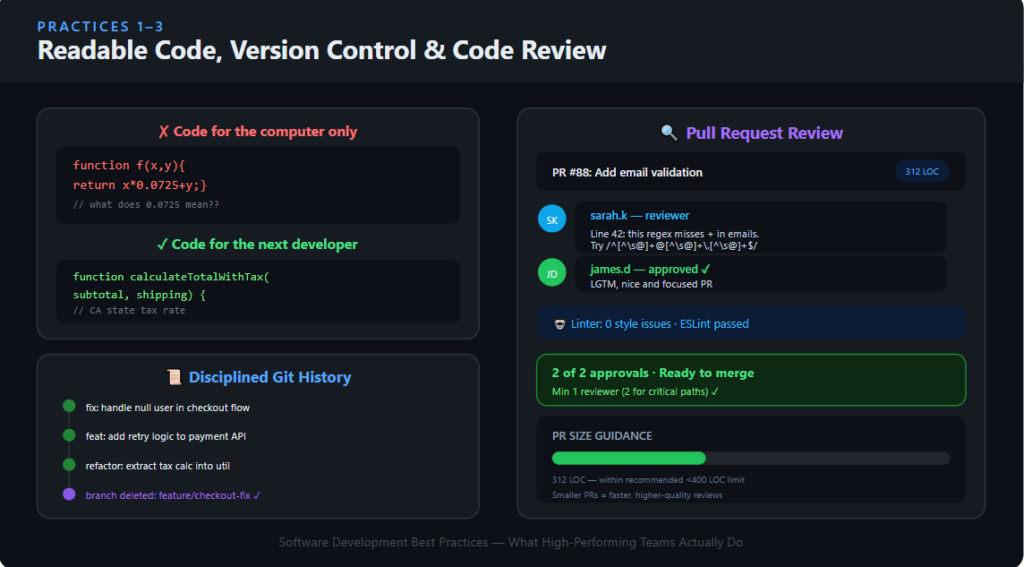Click 'refactor: extract tax calc into util' commit
The height and width of the screenshot is (567, 1024).
point(157,466)
